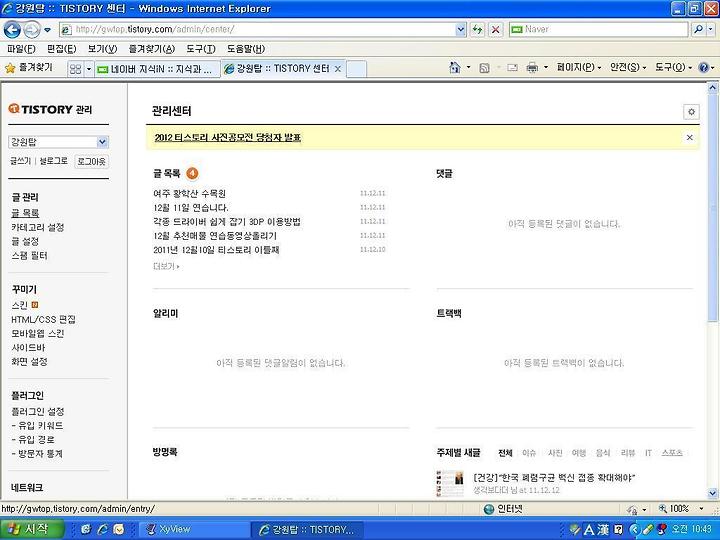Screen dimensions: 720x540
Task: Open the management center settings gear
Action: pyautogui.click(x=692, y=112)
